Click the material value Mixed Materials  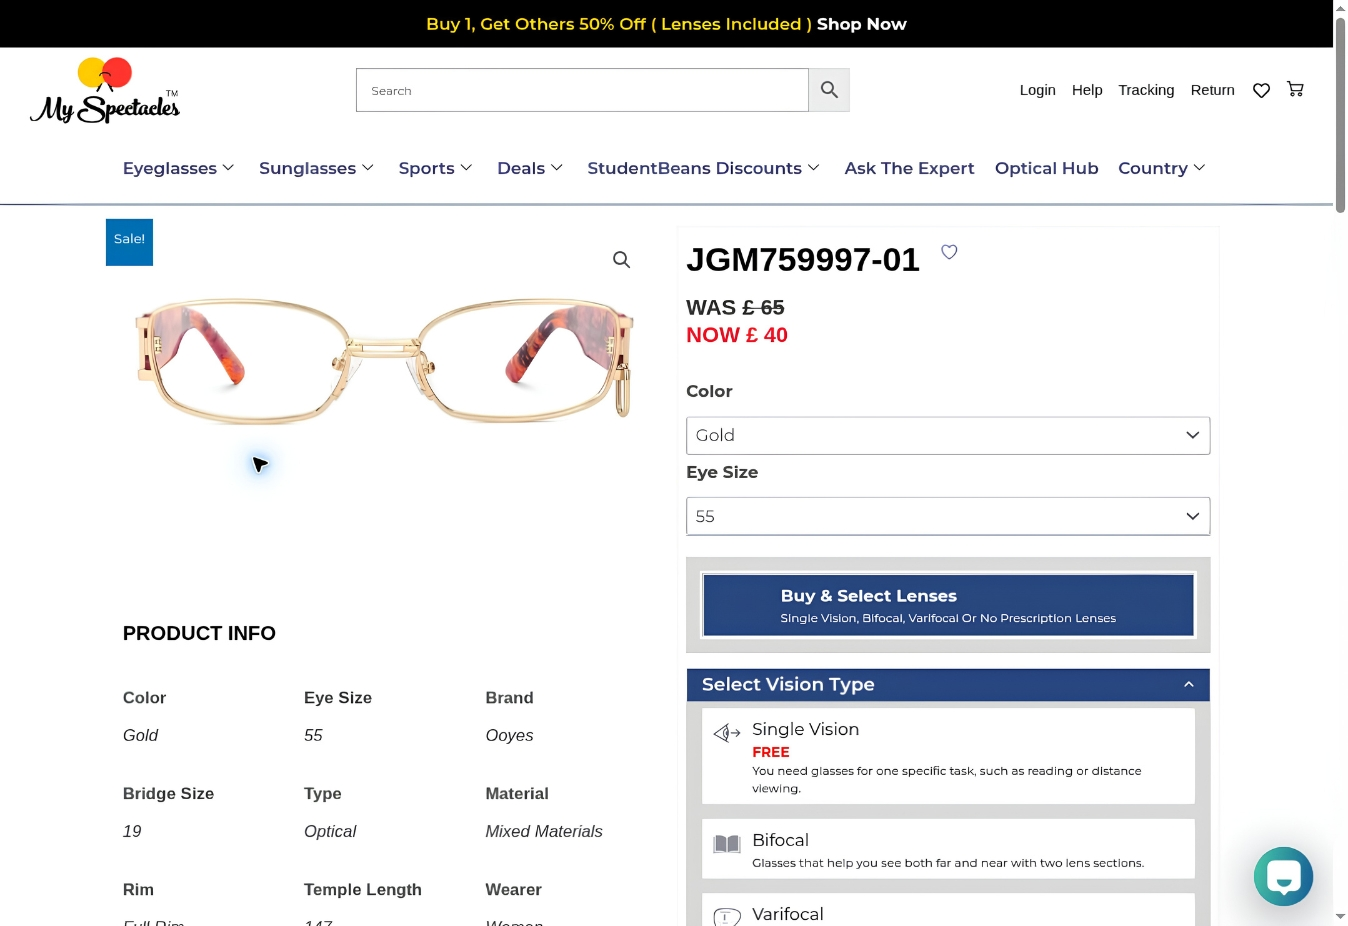[544, 831]
